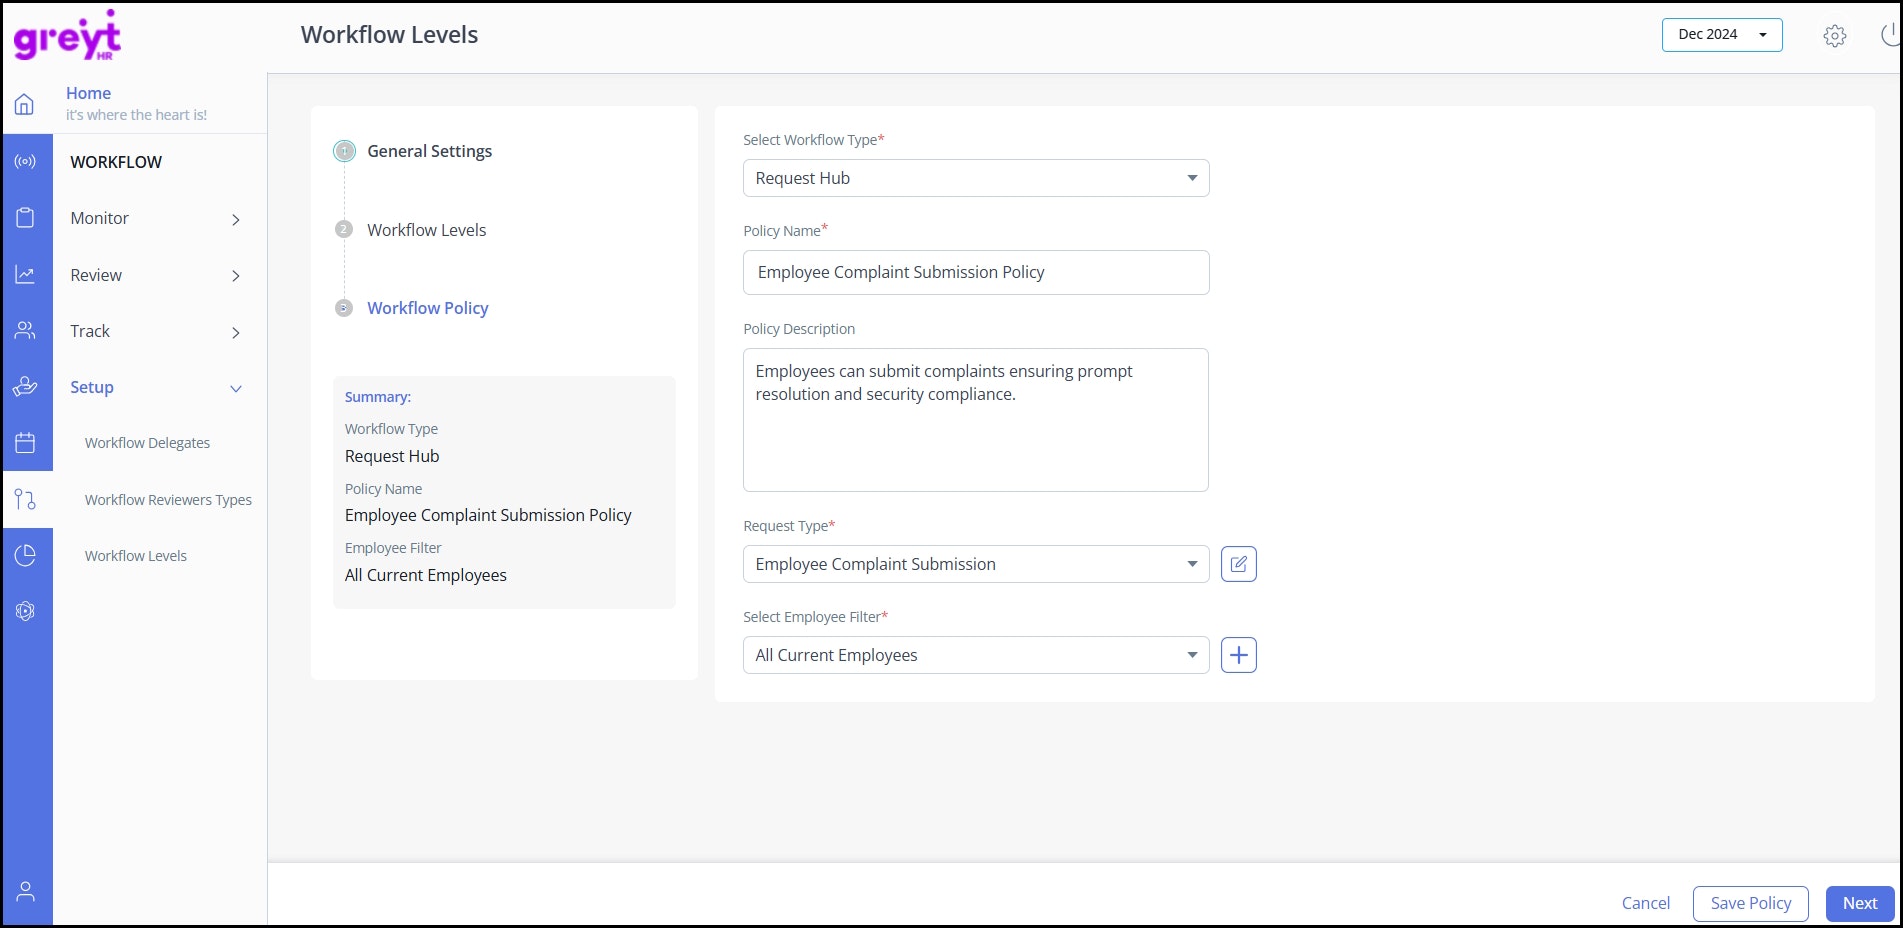Screen dimensions: 1903x928
Task: Click the clipboard icon in the sidebar
Action: [25, 218]
